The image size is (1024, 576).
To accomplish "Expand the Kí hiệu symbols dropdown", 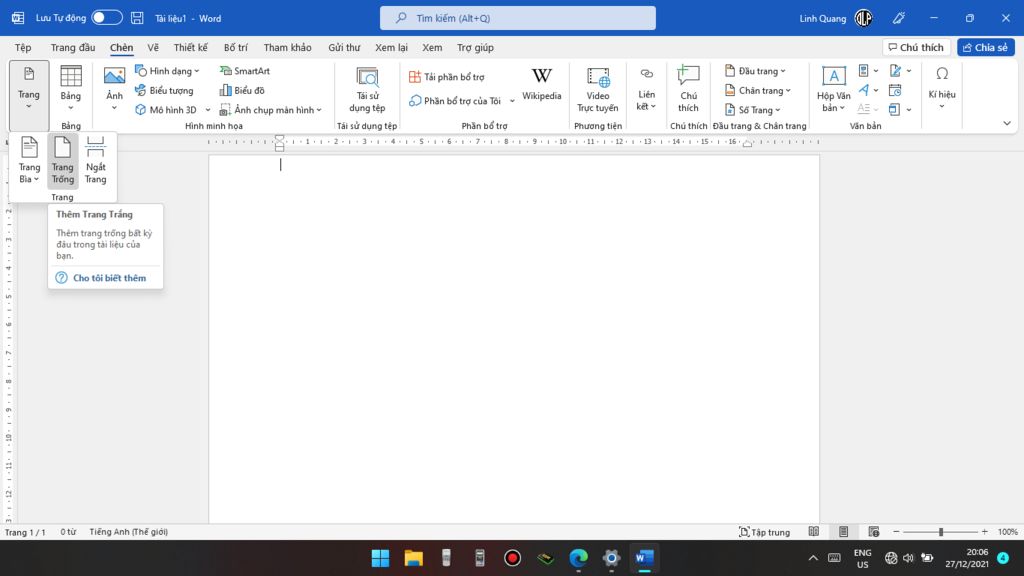I will coord(942,86).
